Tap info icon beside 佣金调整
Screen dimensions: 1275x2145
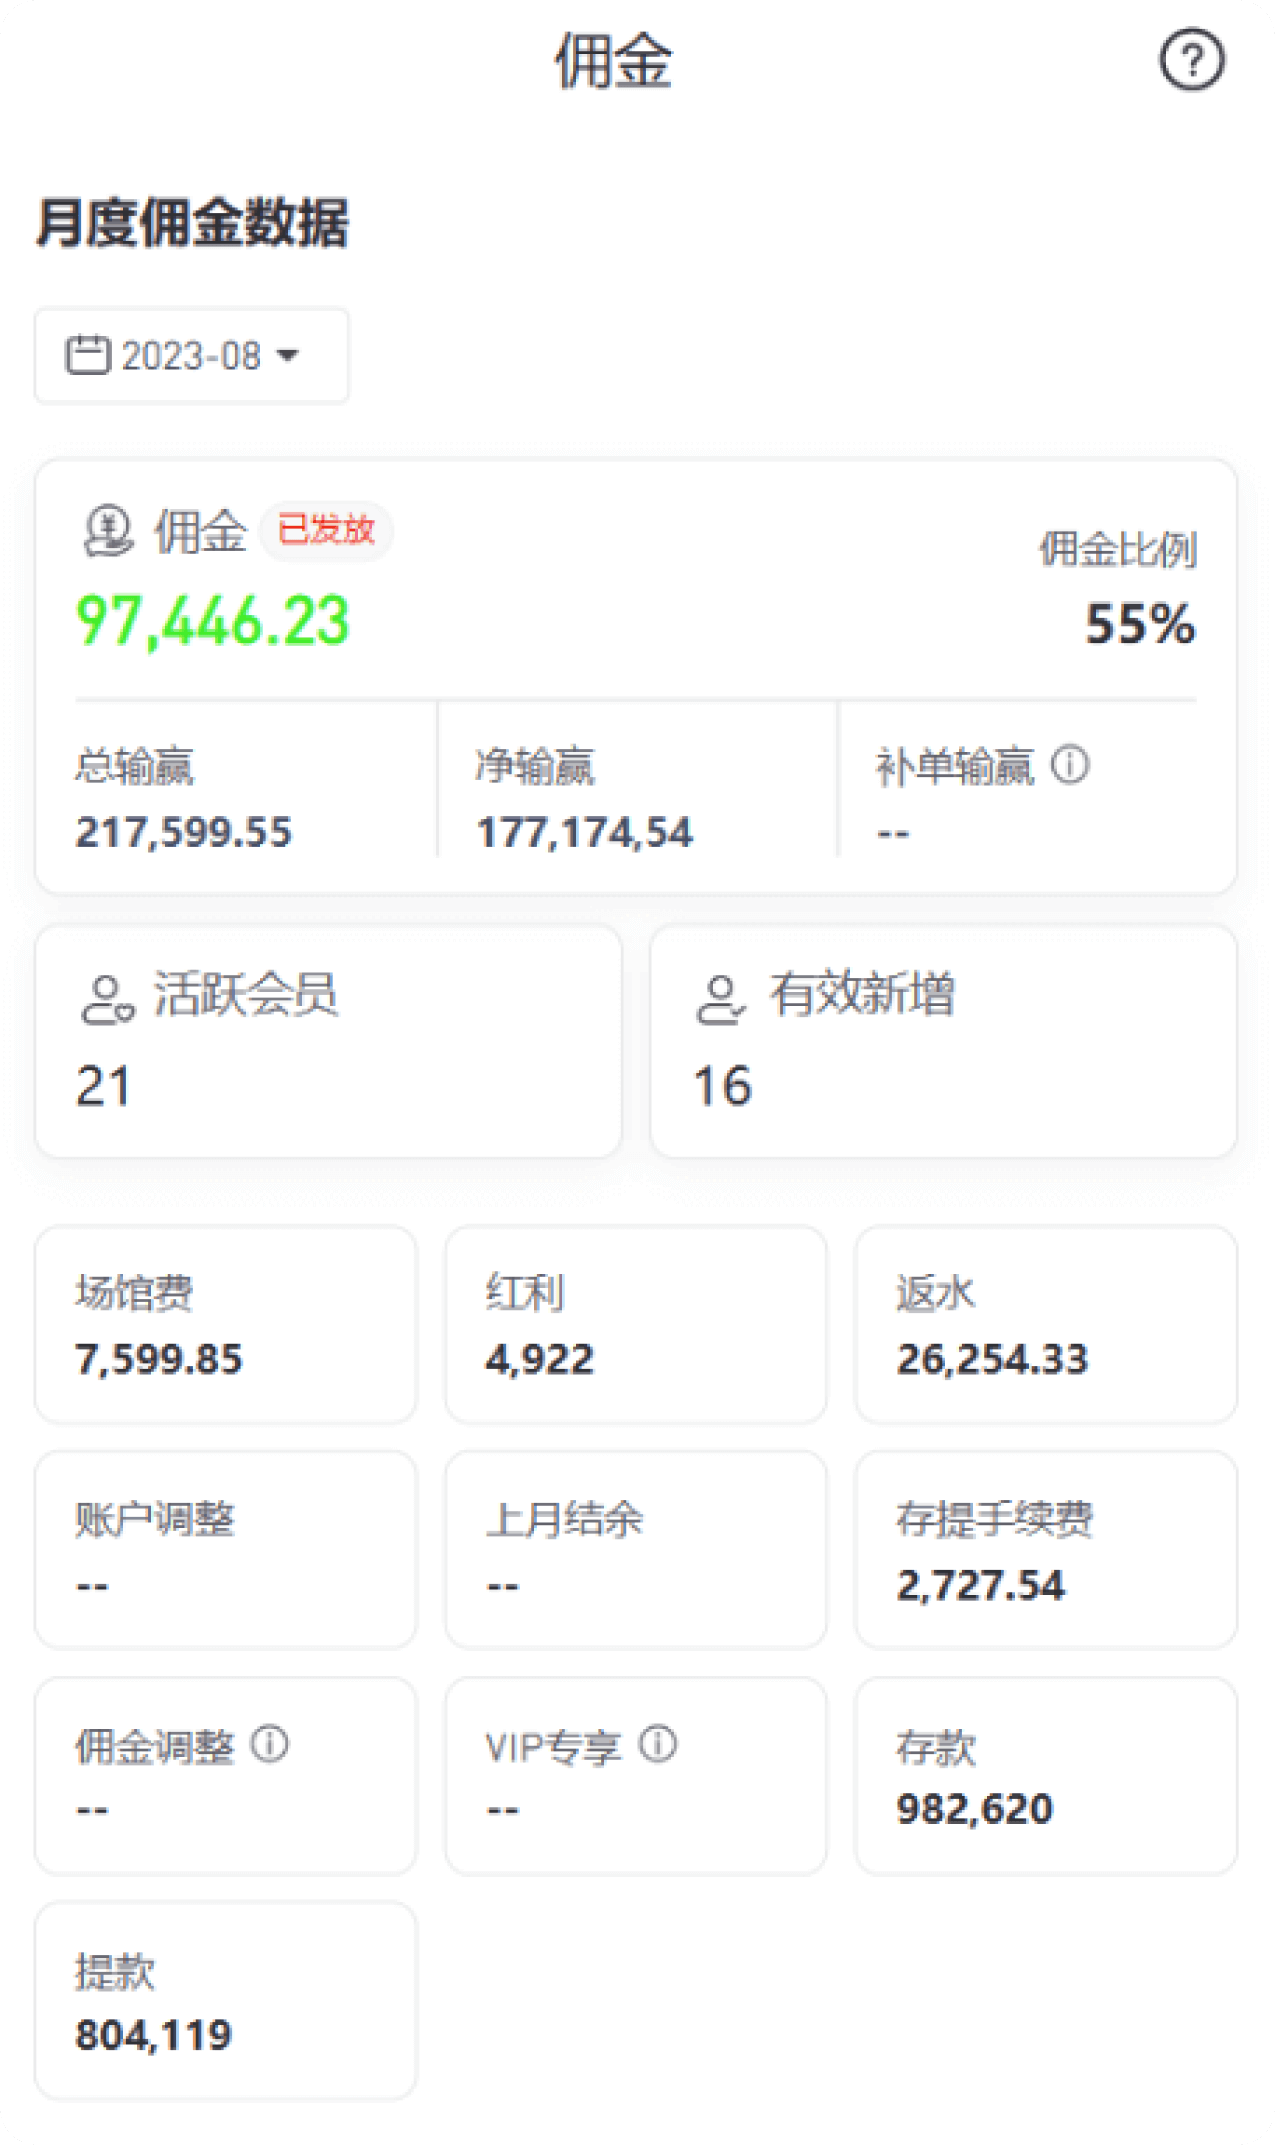point(269,1744)
